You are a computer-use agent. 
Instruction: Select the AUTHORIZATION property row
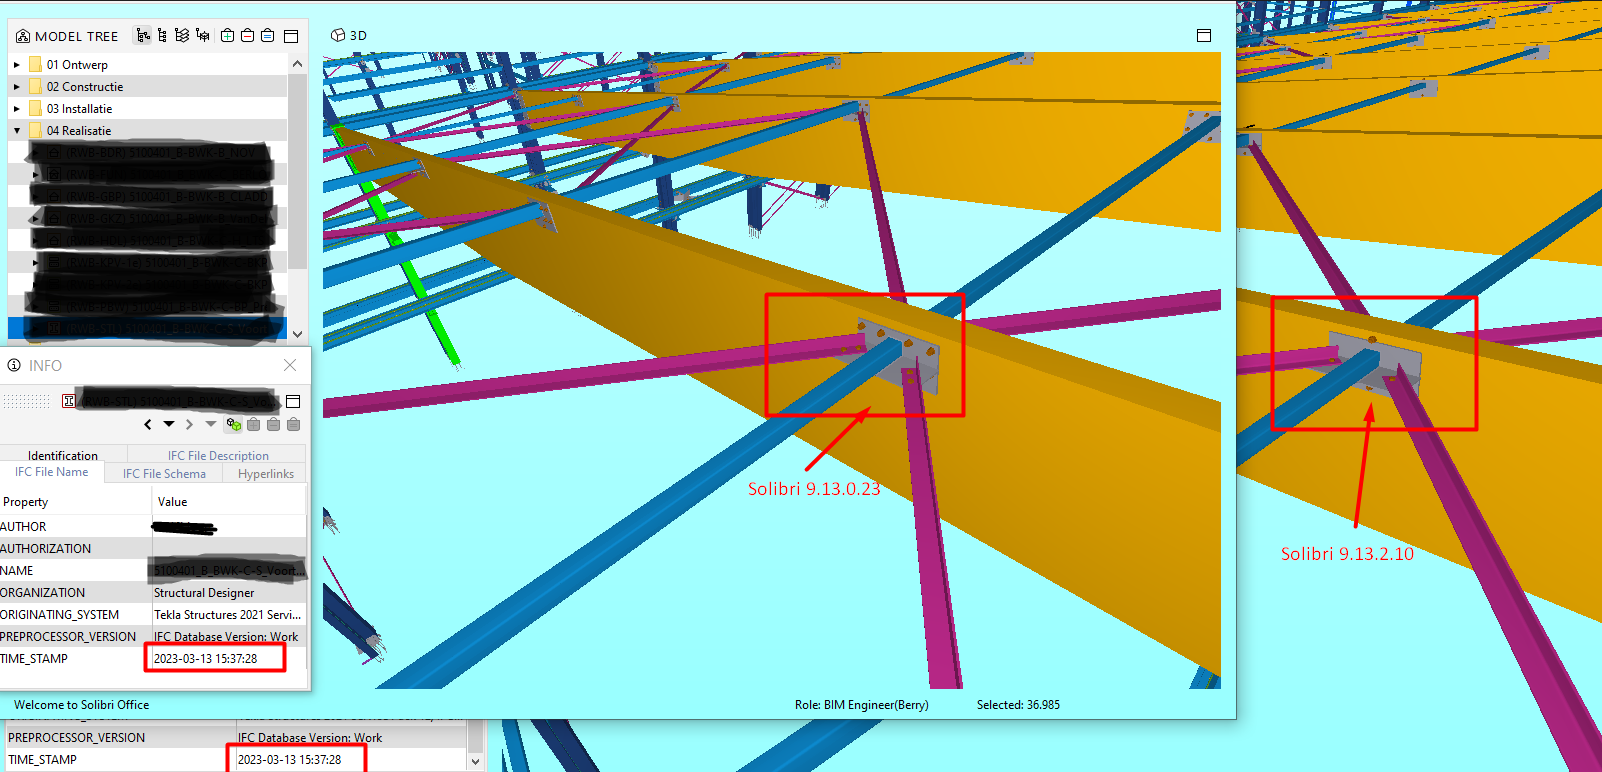coord(153,549)
